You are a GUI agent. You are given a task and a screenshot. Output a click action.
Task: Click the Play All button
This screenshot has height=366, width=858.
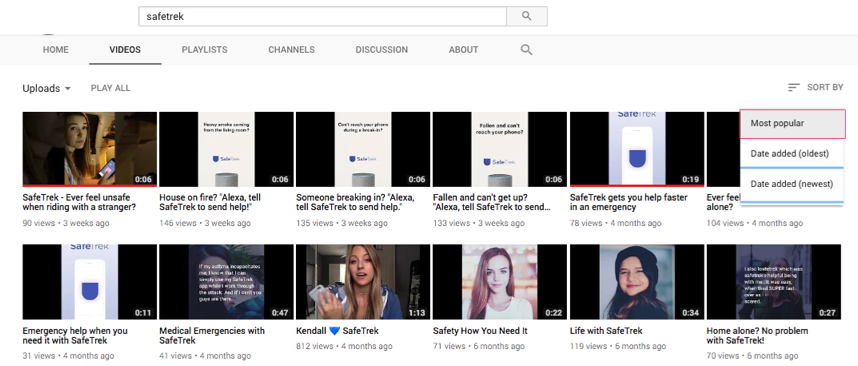tap(111, 88)
